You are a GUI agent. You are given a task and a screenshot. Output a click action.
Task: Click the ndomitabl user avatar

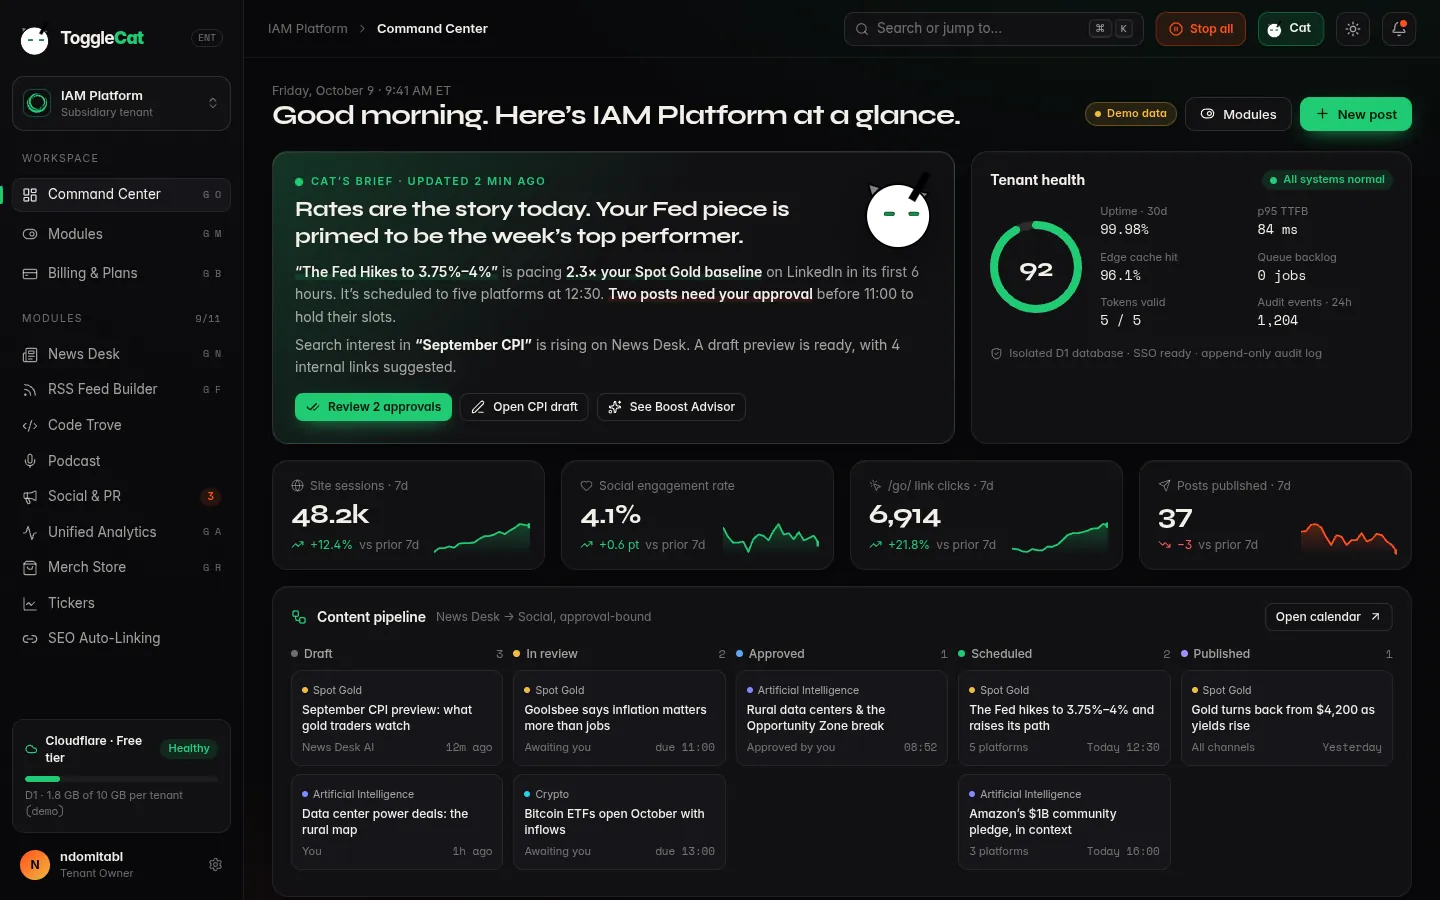(35, 864)
